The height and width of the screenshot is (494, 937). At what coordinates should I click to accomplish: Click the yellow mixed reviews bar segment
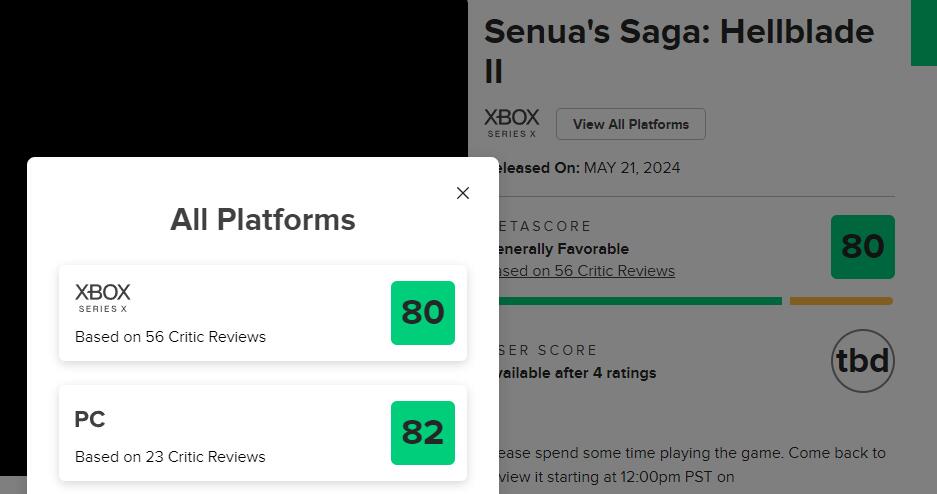pos(841,301)
